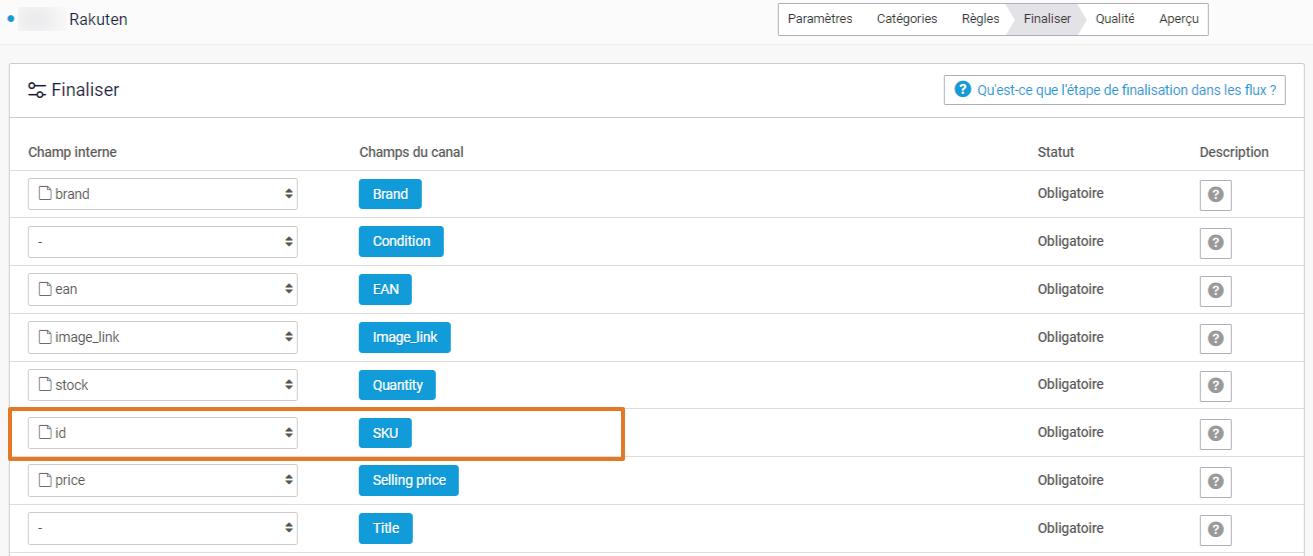The width and height of the screenshot is (1313, 556).
Task: Click the Title row description help icon
Action: pyautogui.click(x=1215, y=529)
